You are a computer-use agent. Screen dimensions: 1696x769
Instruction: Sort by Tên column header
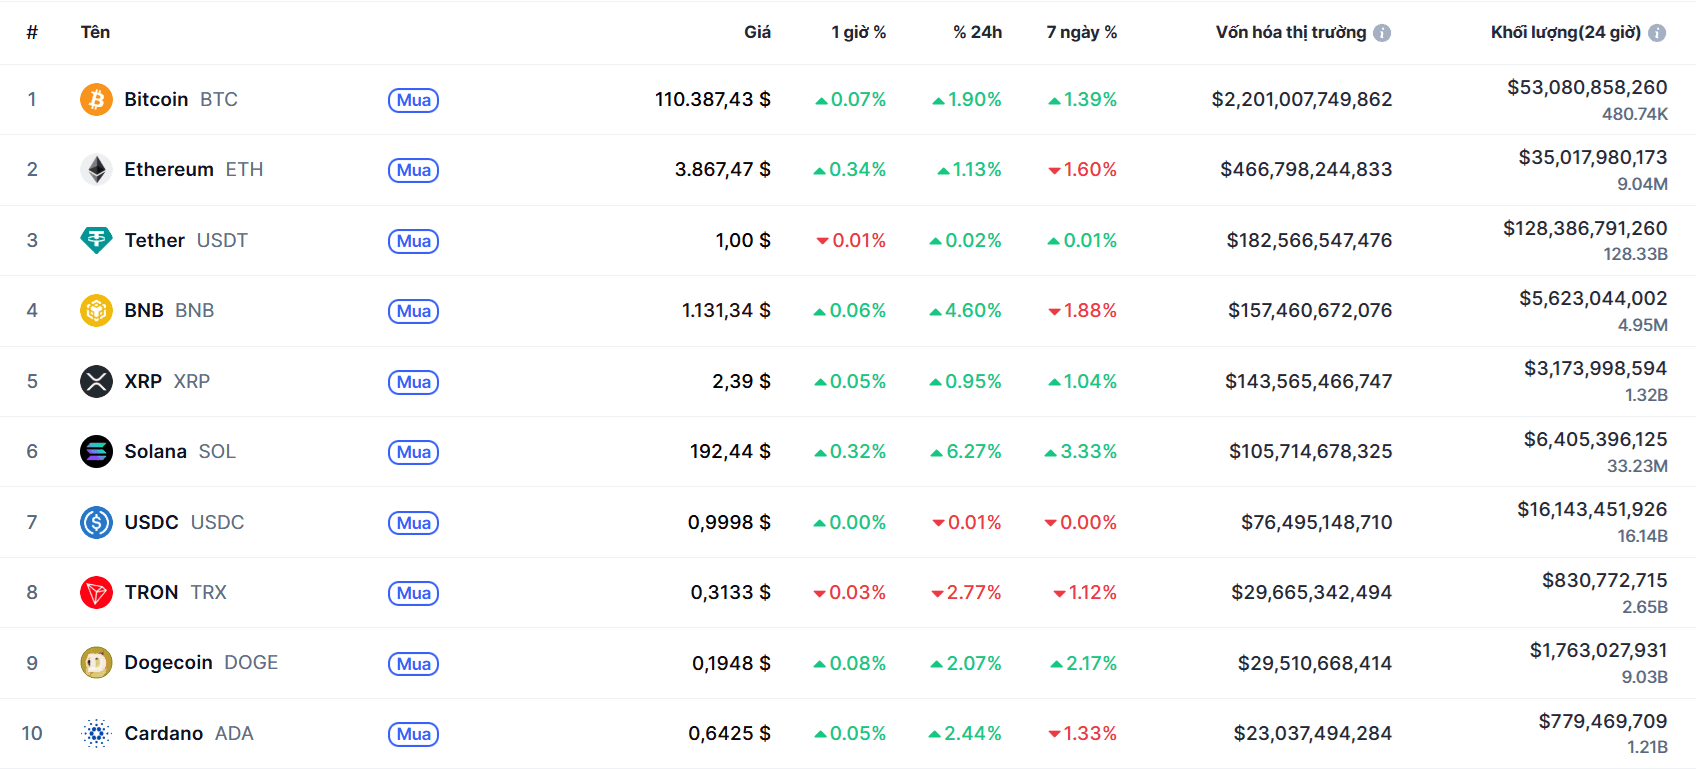point(95,32)
